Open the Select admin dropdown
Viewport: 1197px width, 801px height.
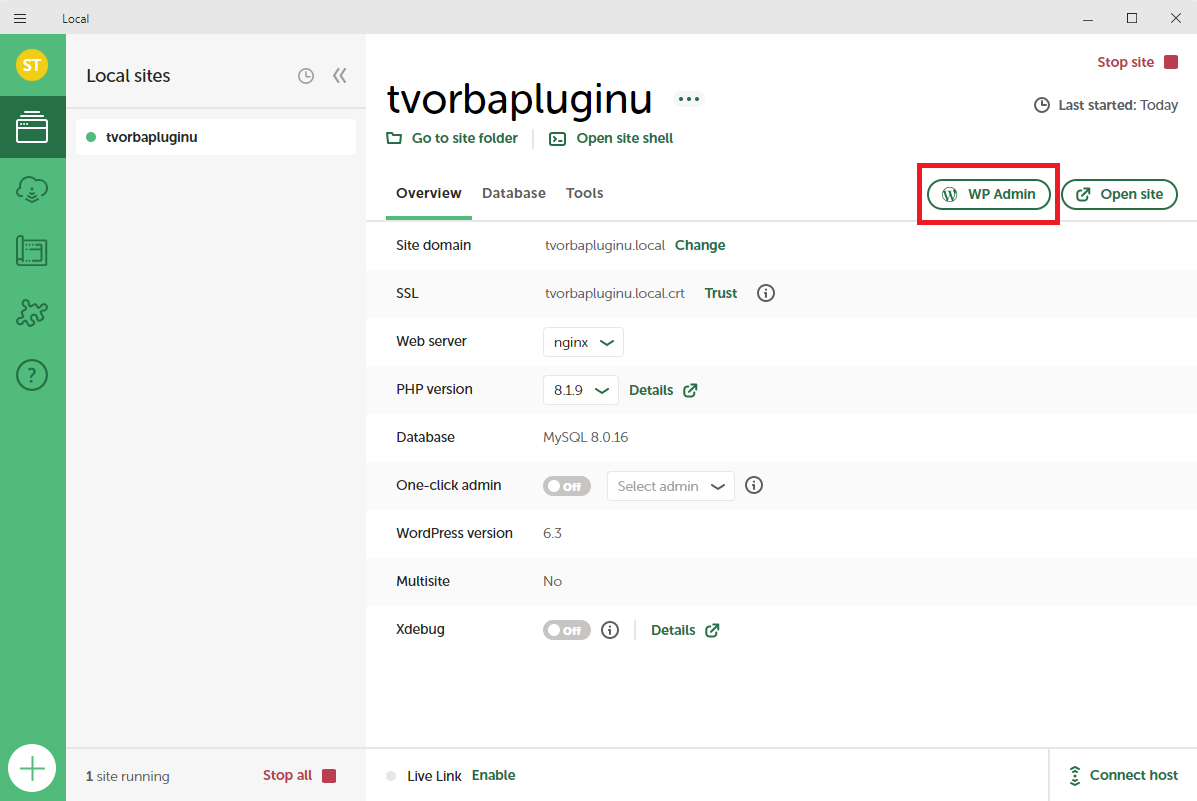tap(670, 485)
